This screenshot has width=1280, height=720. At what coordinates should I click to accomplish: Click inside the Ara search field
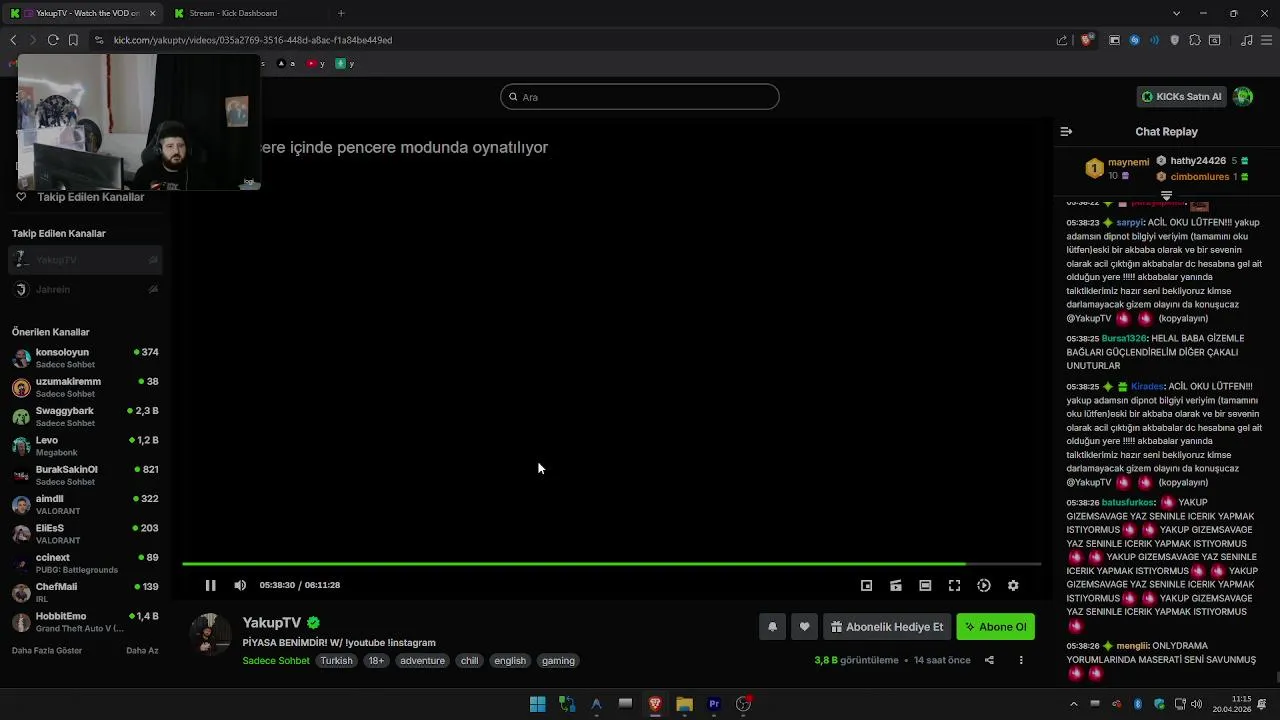640,97
